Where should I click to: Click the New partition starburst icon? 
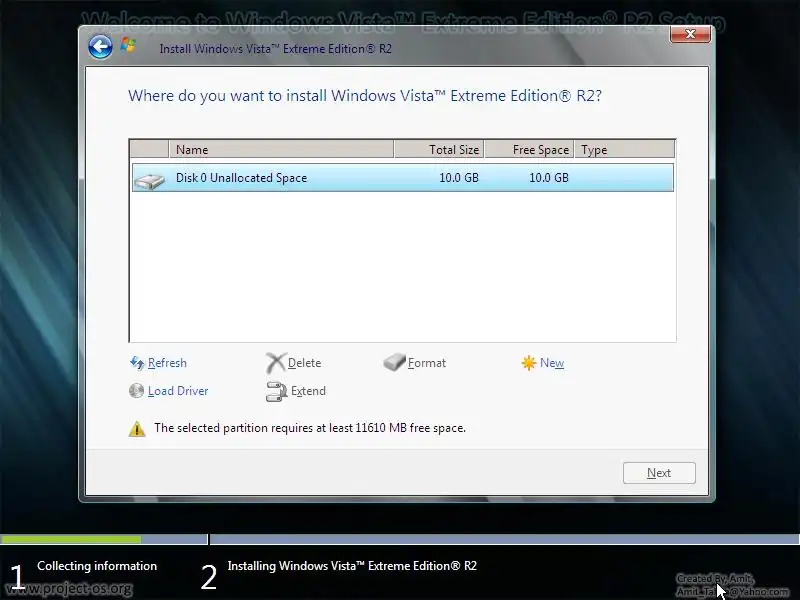coord(529,363)
